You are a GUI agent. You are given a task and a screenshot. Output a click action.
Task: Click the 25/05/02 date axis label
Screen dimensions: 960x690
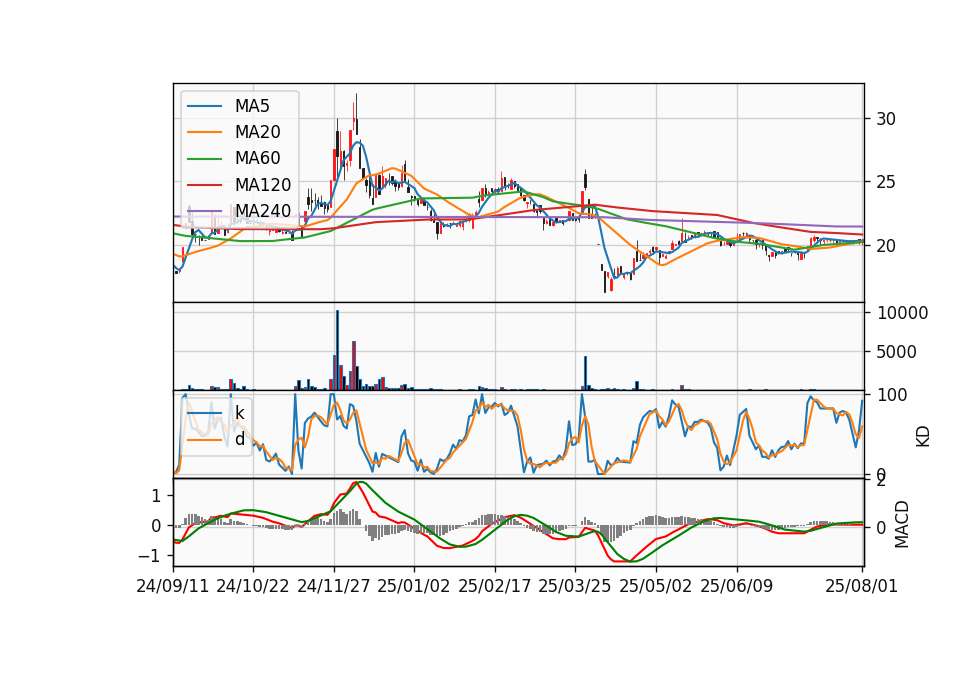click(x=656, y=587)
